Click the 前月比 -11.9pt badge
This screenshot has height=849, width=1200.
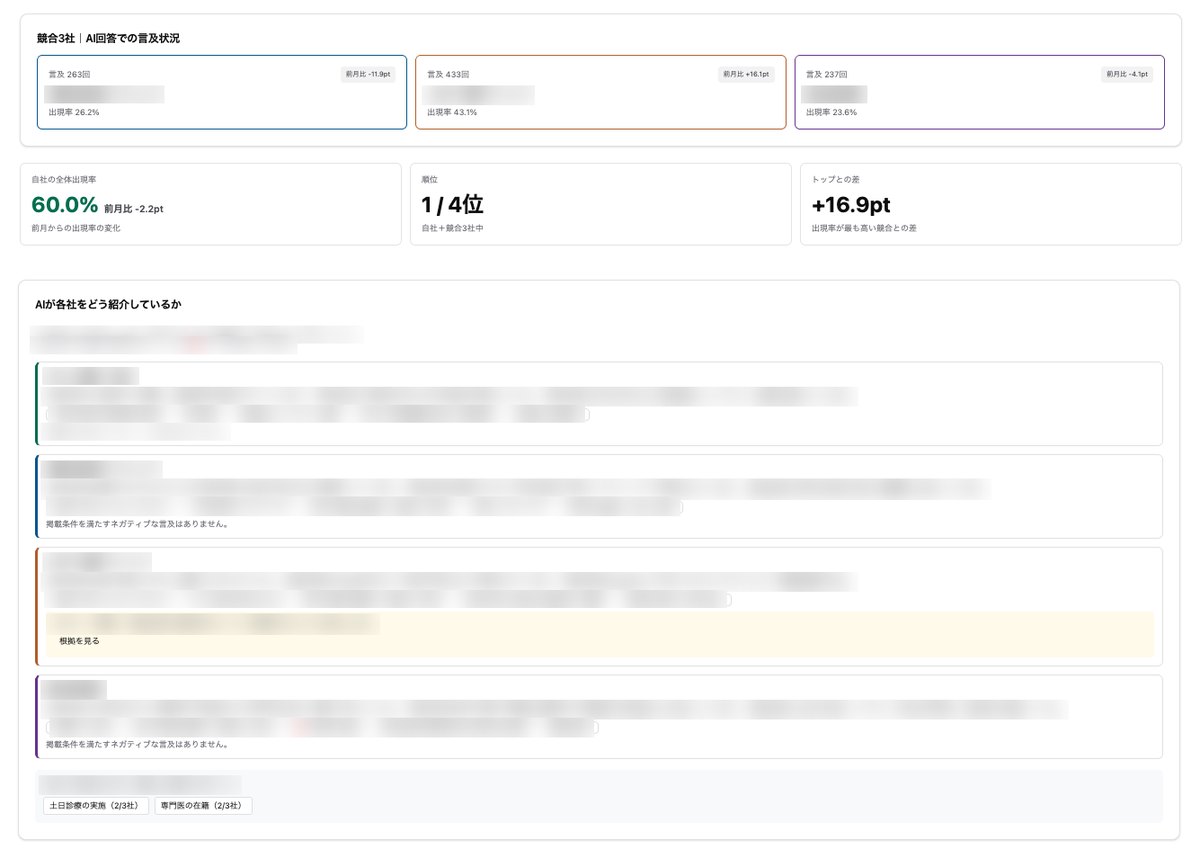368,74
